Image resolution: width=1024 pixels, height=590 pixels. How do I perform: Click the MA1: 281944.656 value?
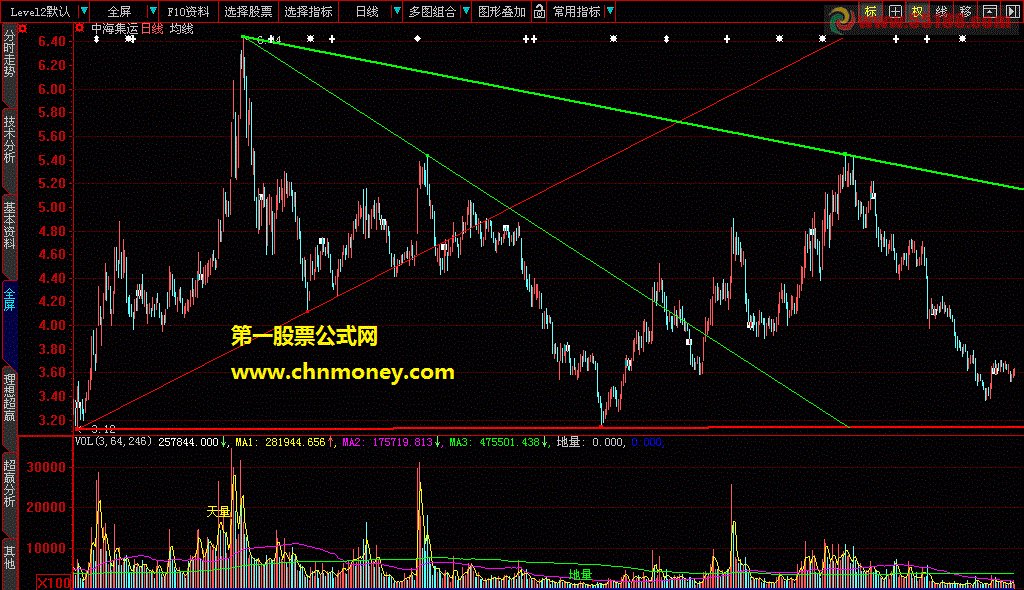click(280, 442)
